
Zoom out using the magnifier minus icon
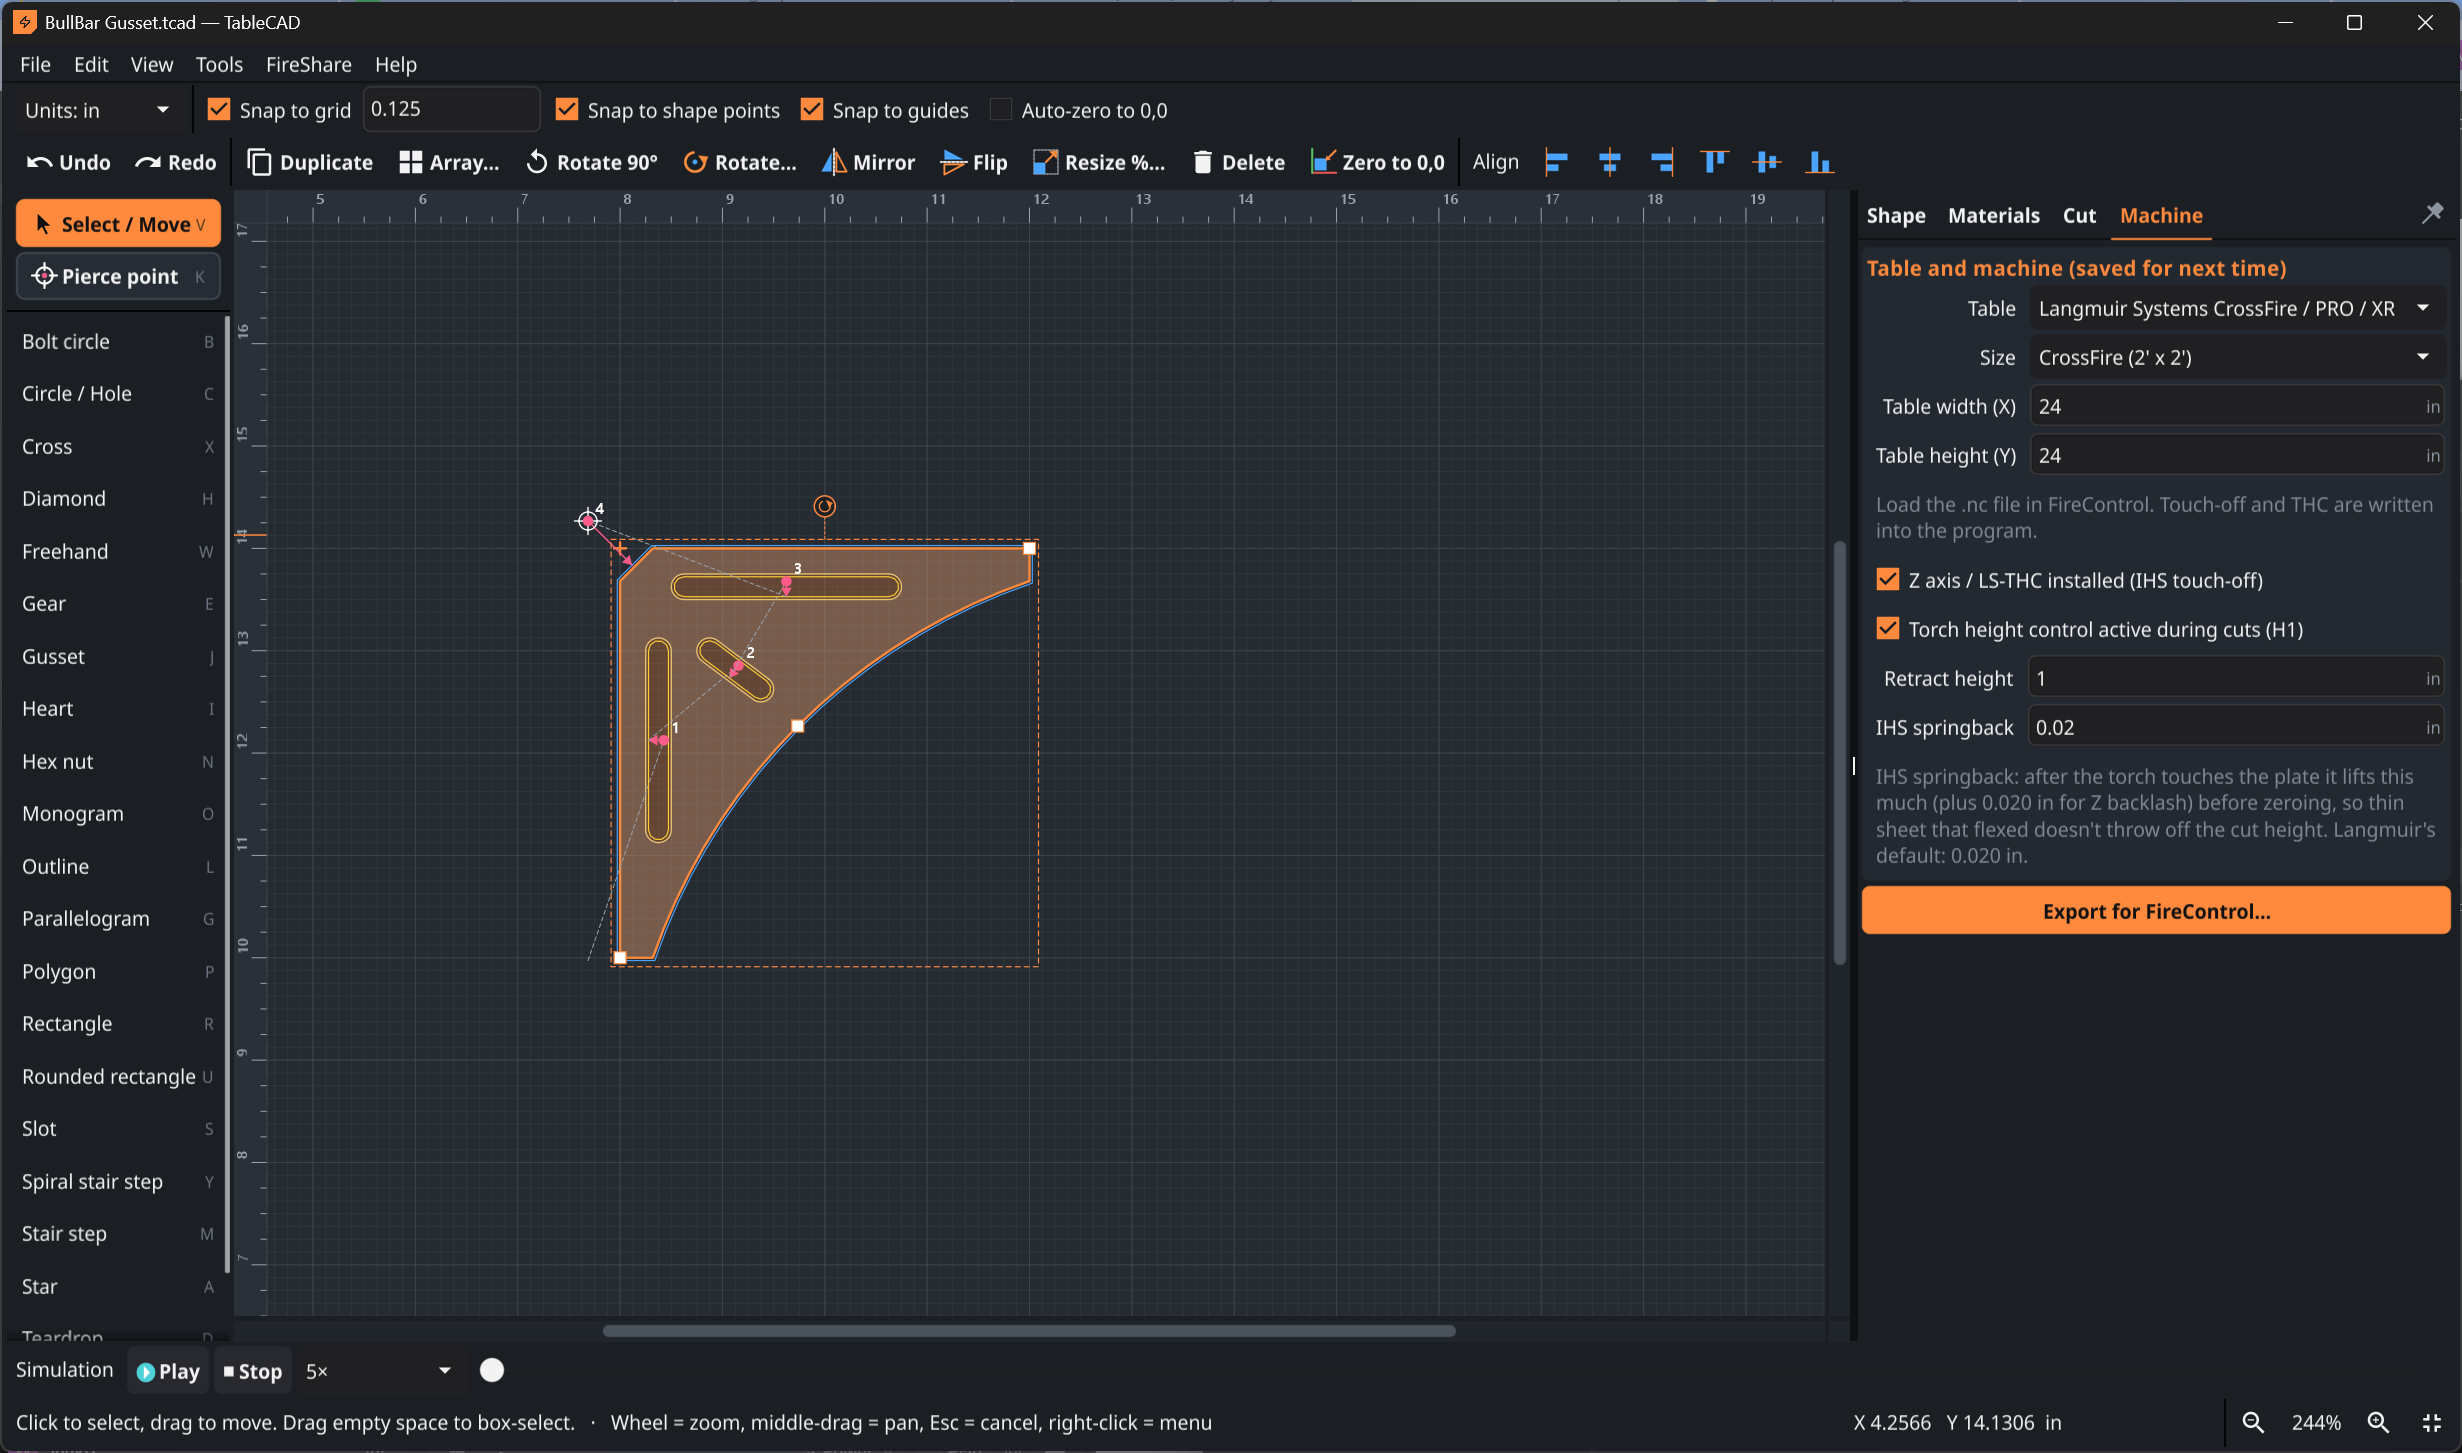pyautogui.click(x=2252, y=1422)
